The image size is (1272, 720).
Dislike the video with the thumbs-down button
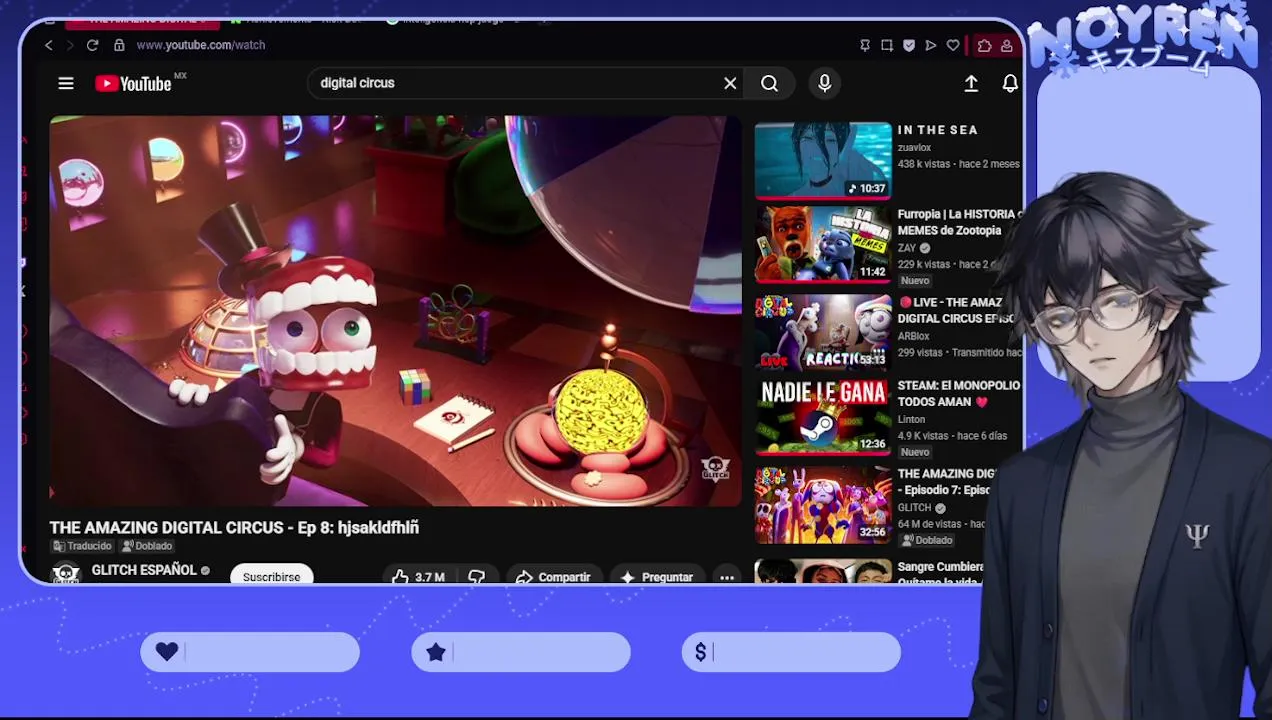coord(477,577)
